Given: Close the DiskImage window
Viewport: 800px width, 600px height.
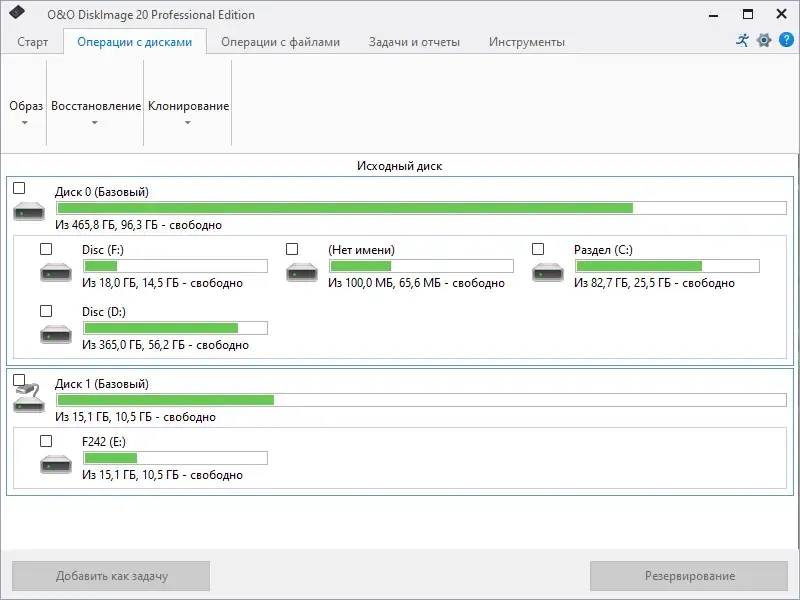Looking at the screenshot, I should point(781,14).
